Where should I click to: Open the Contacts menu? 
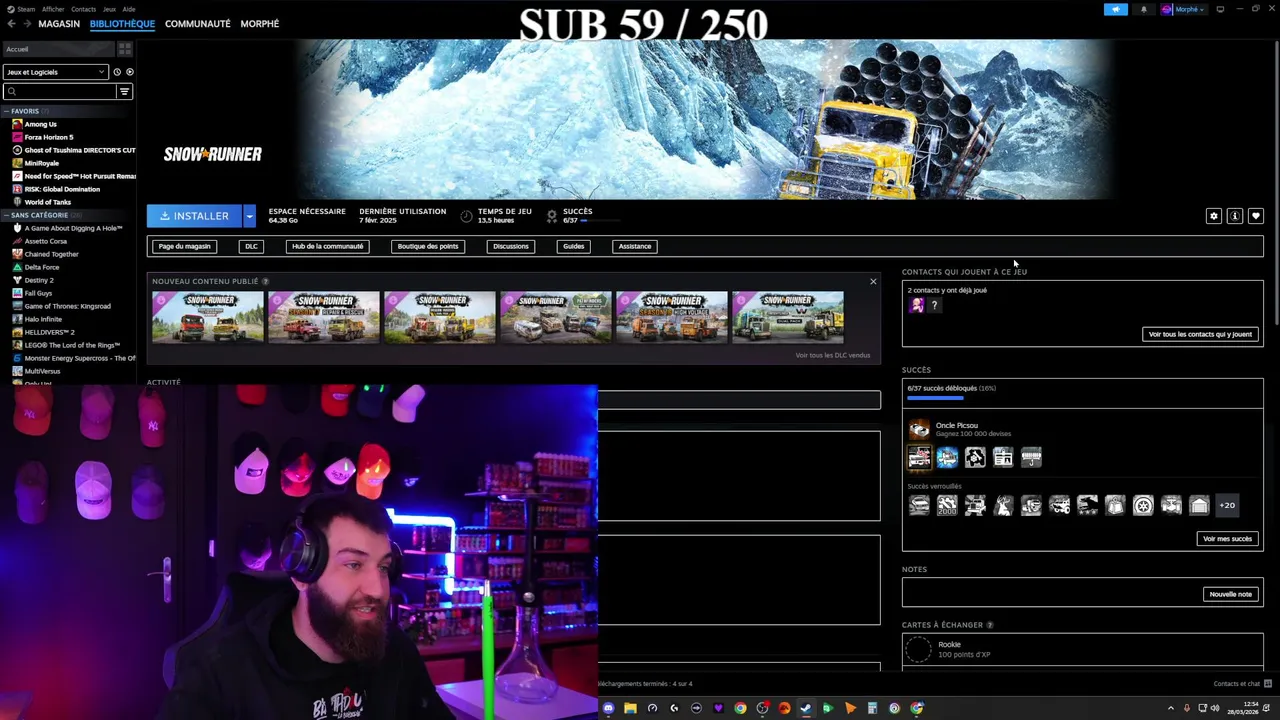click(84, 9)
